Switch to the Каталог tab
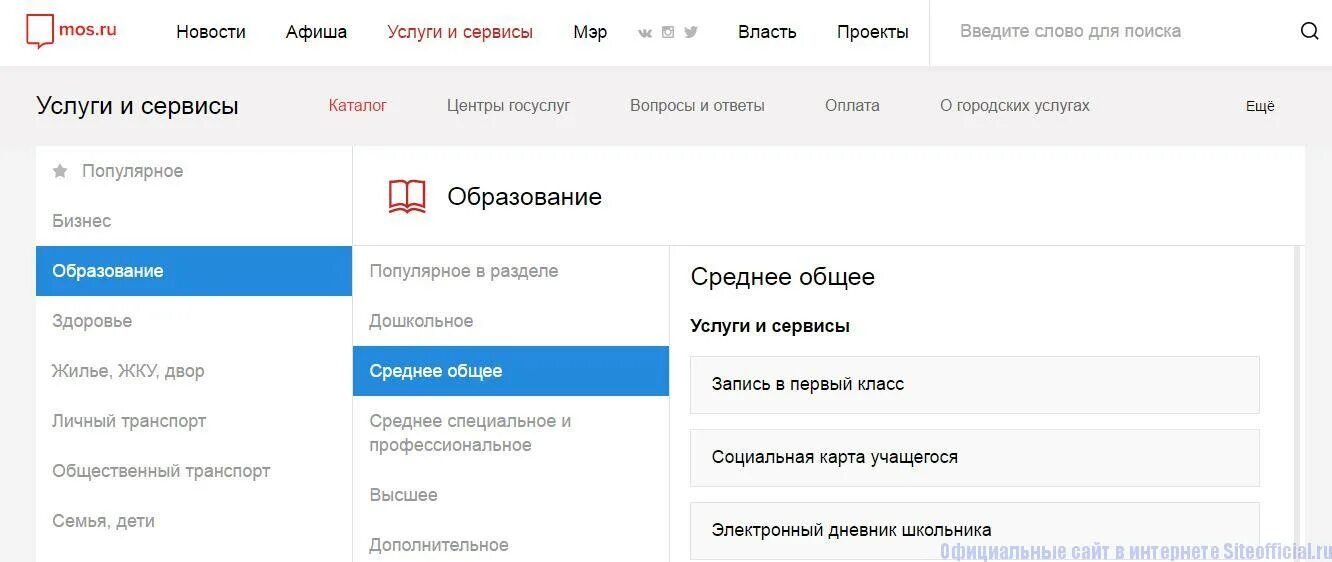 click(358, 105)
